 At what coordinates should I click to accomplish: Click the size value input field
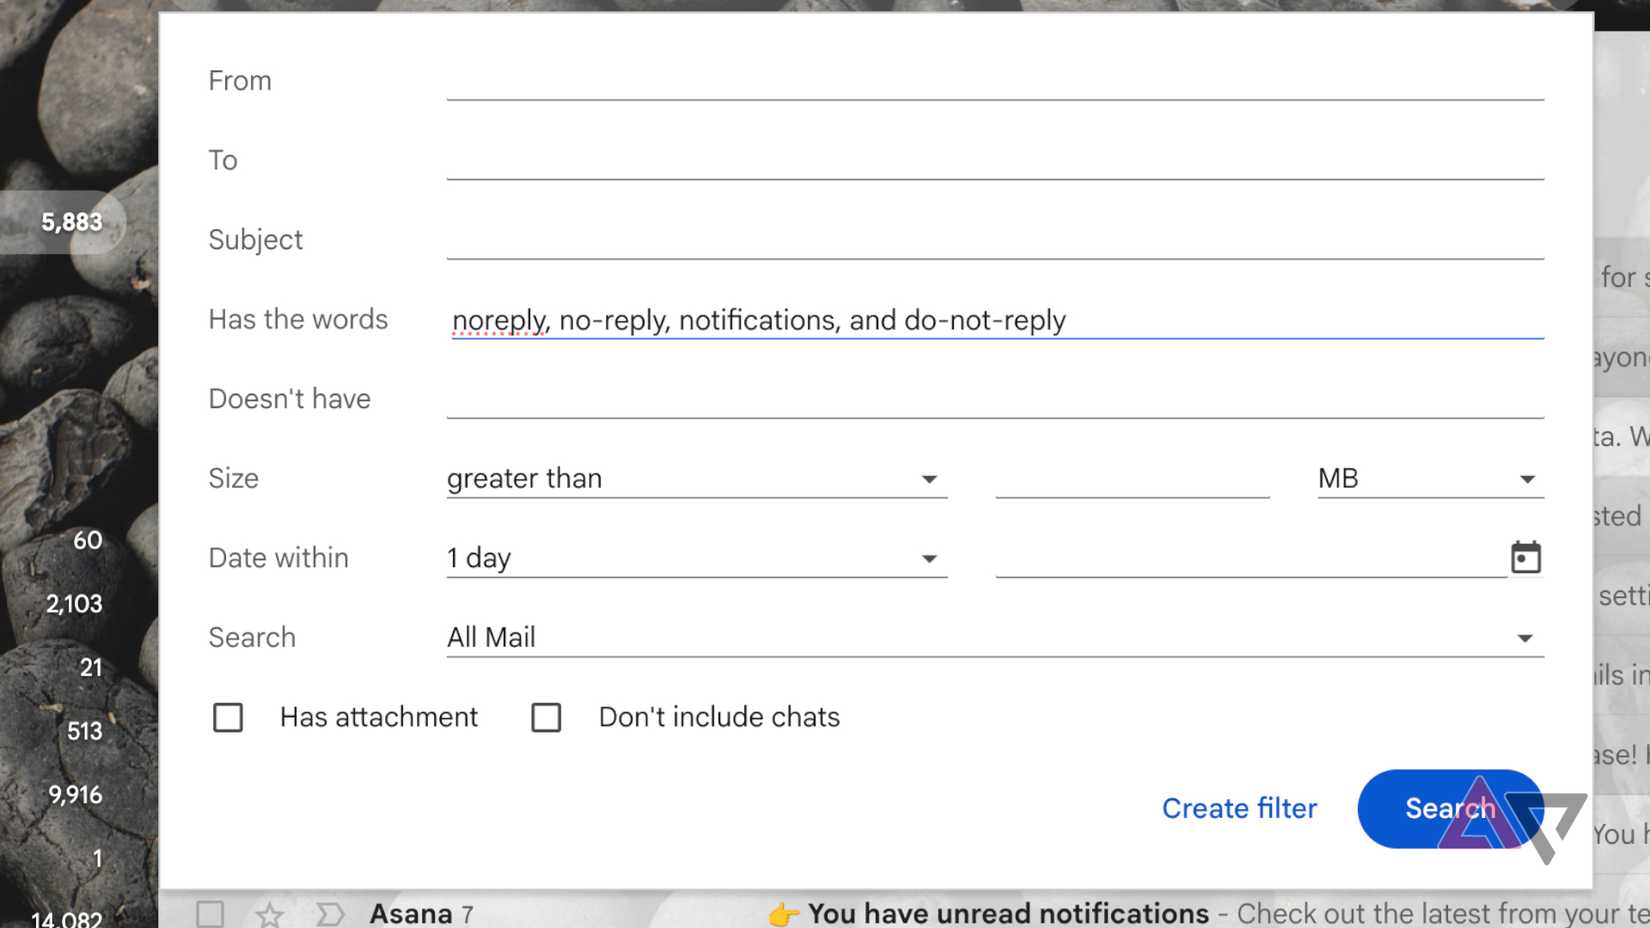1132,478
